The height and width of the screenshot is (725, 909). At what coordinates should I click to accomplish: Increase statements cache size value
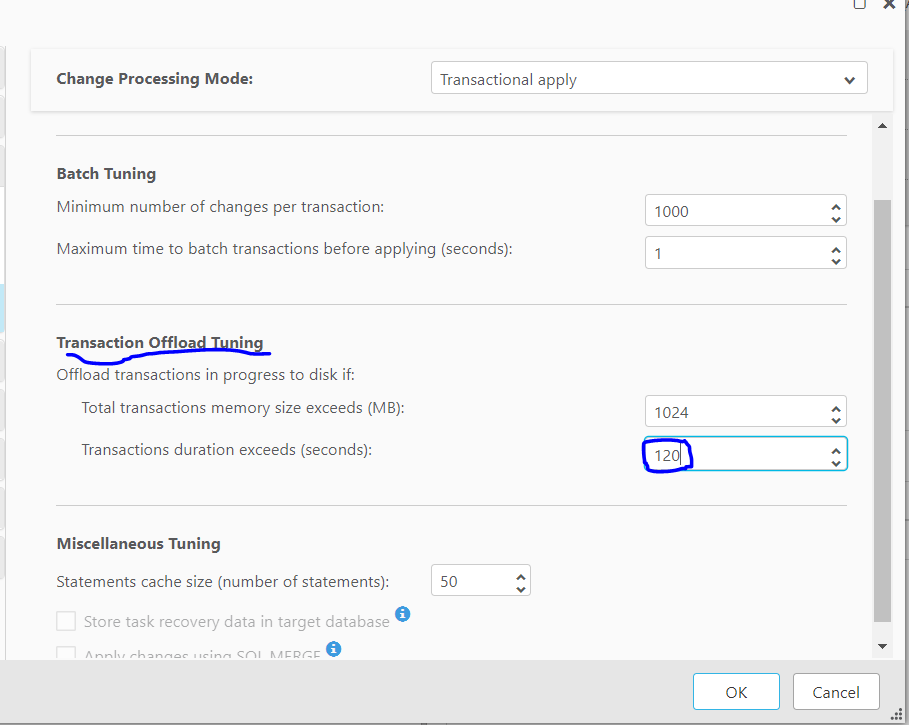tap(520, 575)
